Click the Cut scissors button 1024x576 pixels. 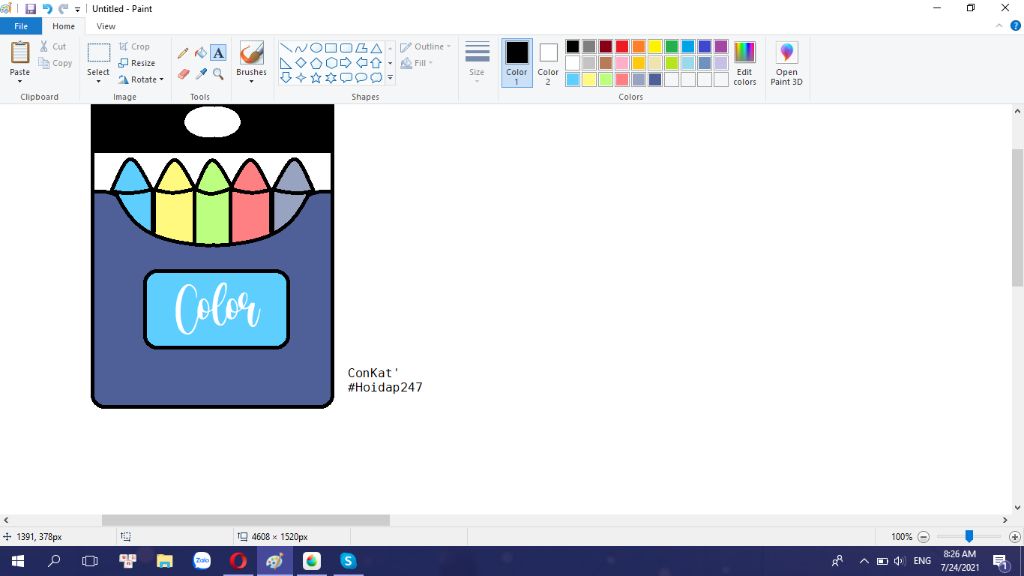pyautogui.click(x=53, y=46)
